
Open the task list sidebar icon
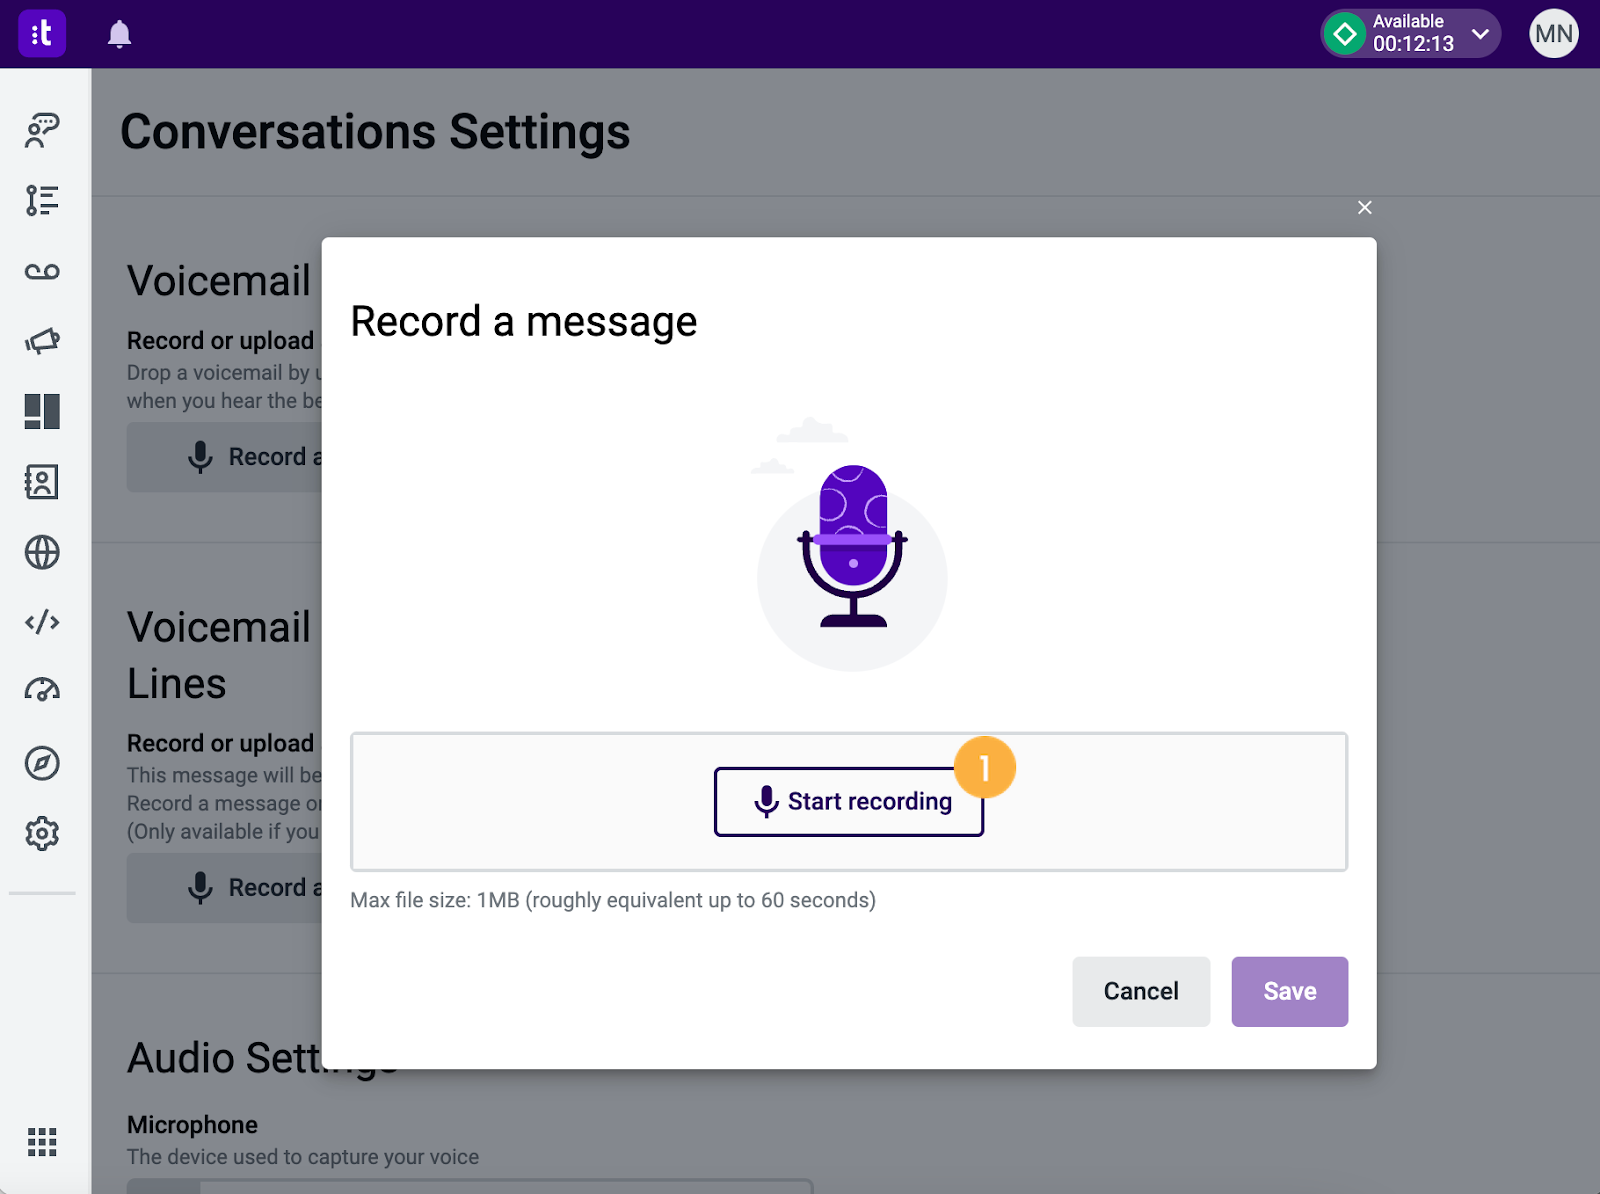coord(42,200)
